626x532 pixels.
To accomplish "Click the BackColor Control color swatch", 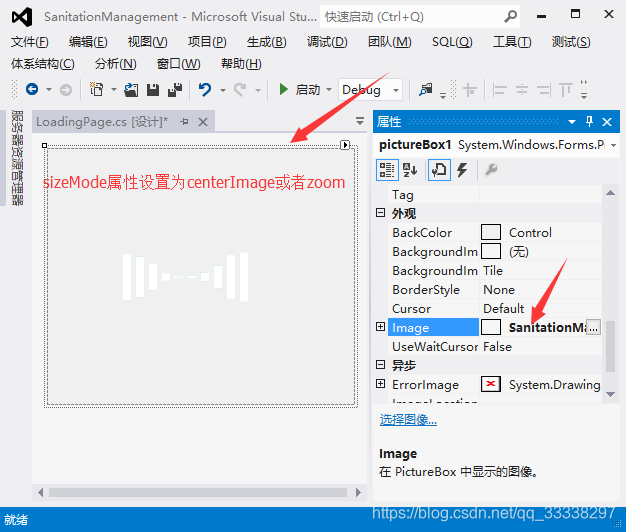I will click(491, 232).
